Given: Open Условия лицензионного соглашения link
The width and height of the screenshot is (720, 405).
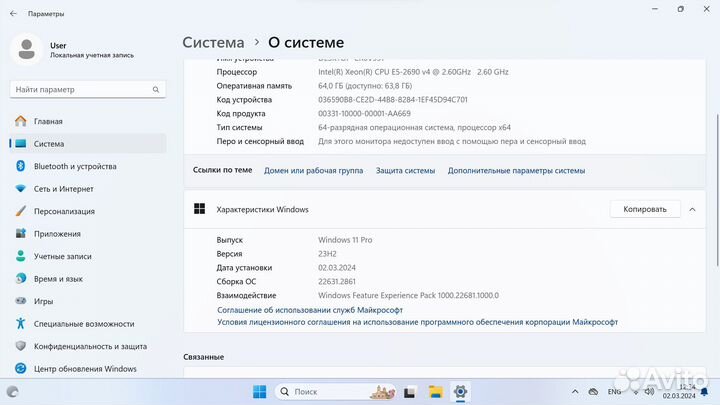Looking at the screenshot, I should (x=417, y=322).
